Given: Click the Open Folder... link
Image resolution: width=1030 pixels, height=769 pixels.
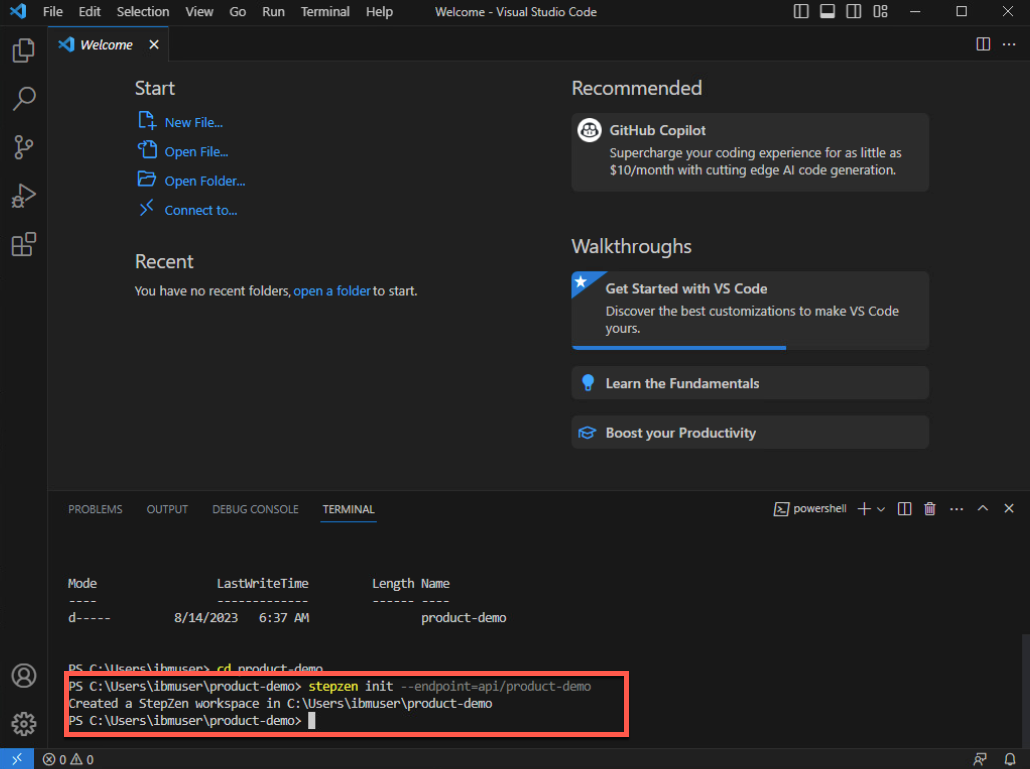Looking at the screenshot, I should tap(204, 181).
